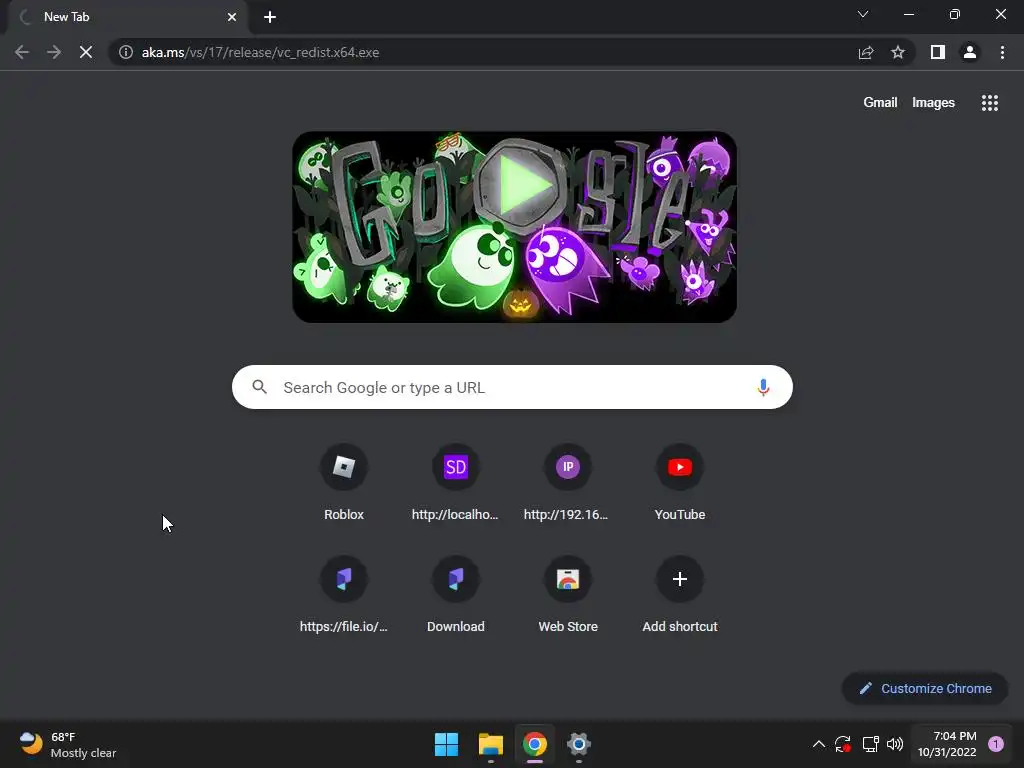Viewport: 1024px width, 768px height.
Task: Open Google Images link
Action: pos(933,103)
